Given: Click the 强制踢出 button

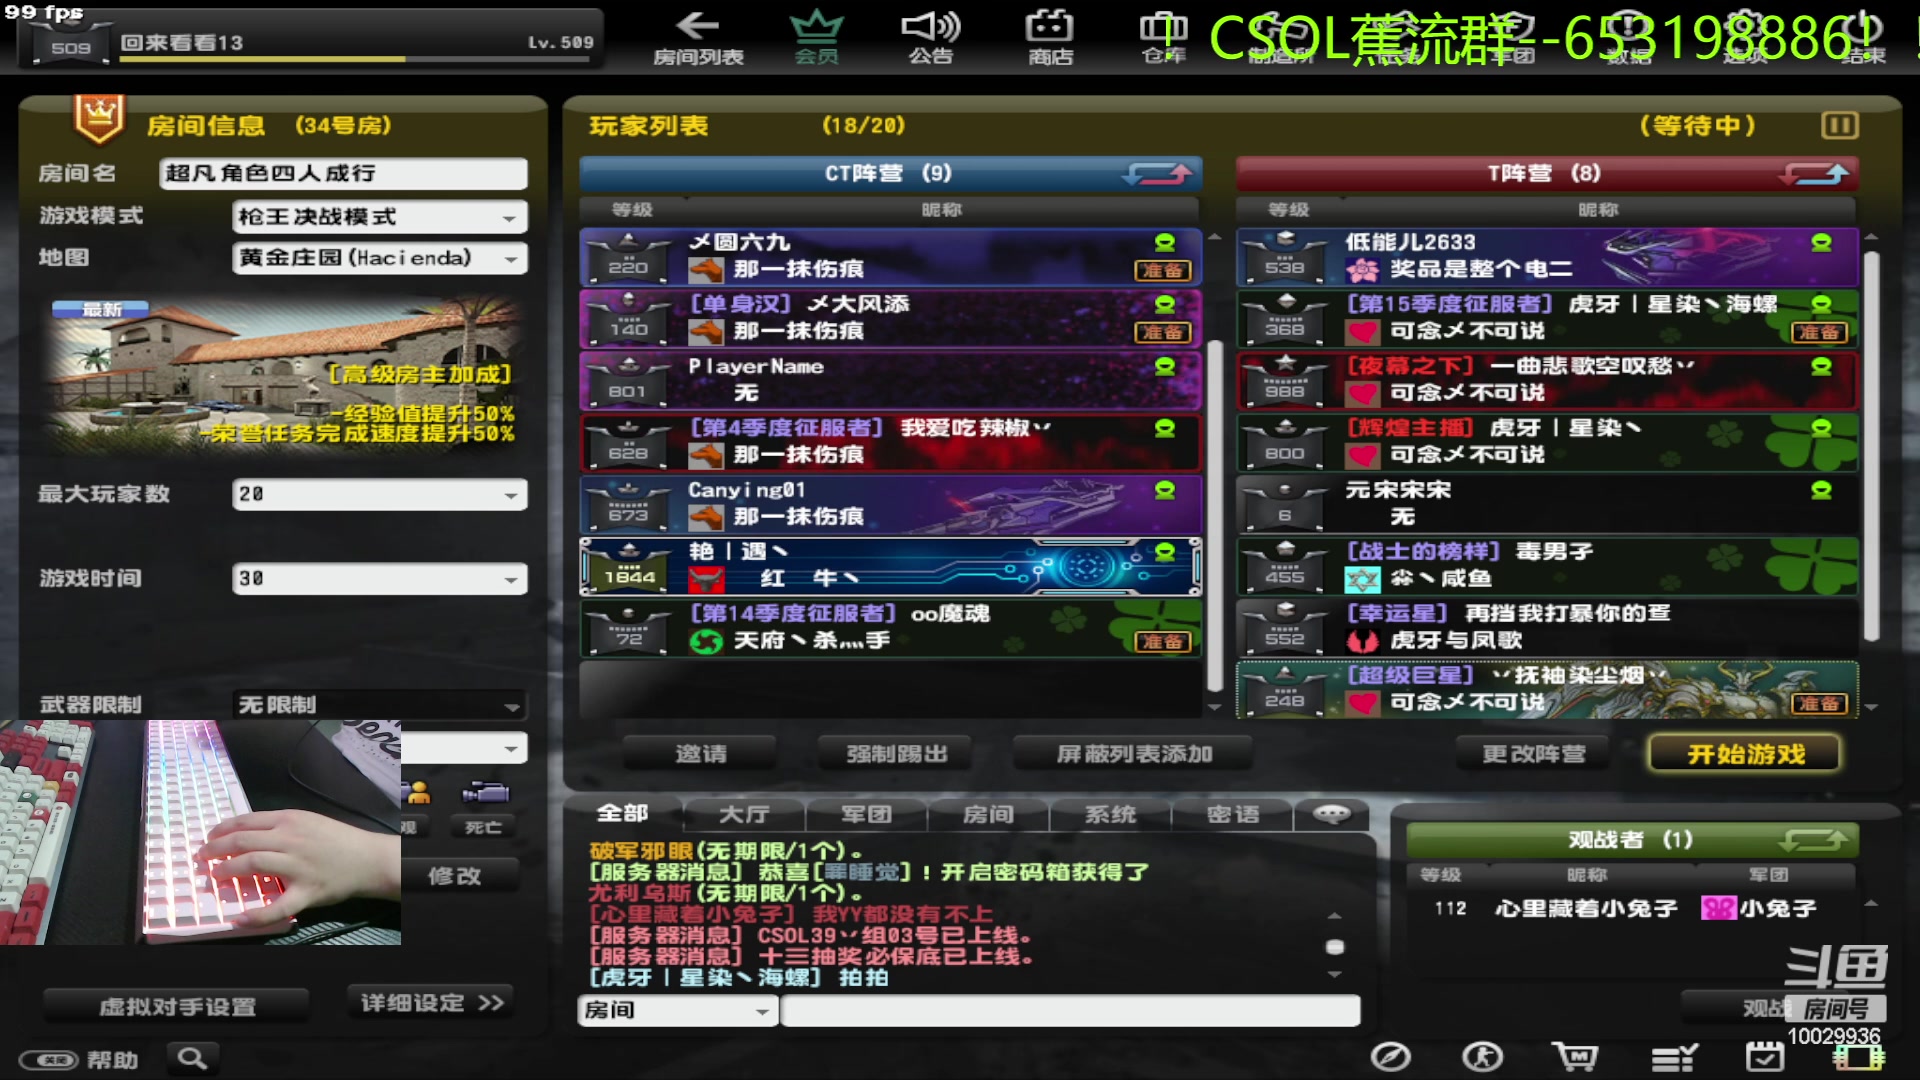Looking at the screenshot, I should (x=896, y=754).
